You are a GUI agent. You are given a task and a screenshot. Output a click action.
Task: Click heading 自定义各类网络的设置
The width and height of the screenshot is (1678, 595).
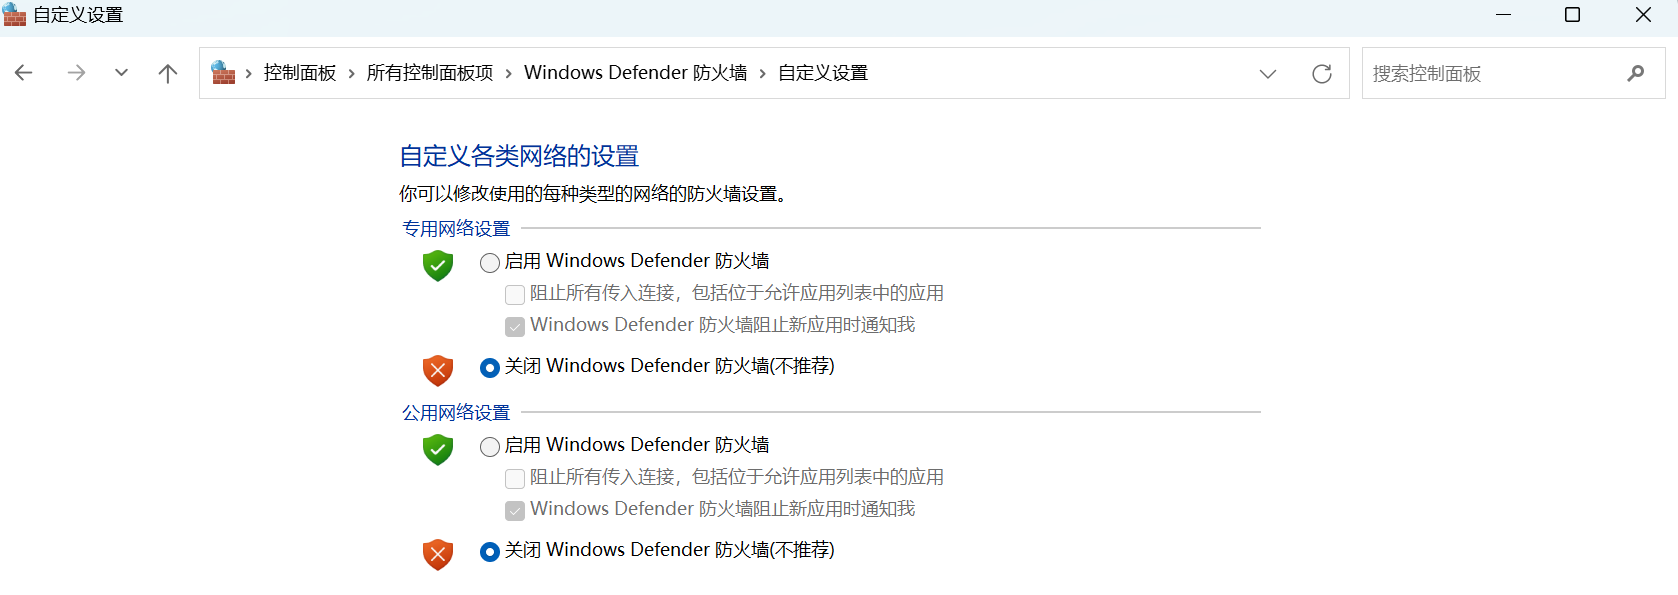click(x=519, y=156)
